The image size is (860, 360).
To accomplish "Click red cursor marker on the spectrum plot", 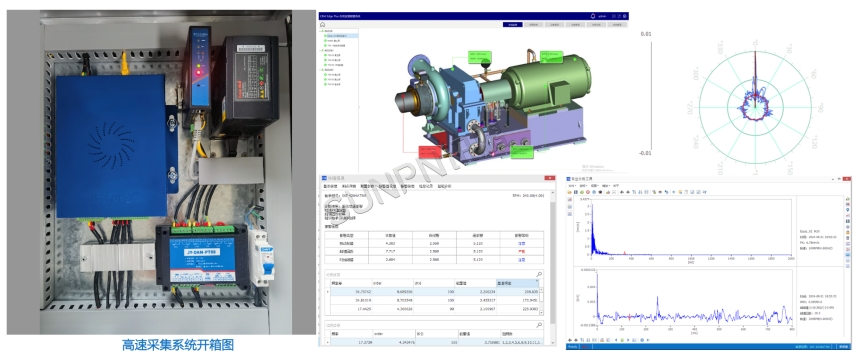I will point(625,253).
